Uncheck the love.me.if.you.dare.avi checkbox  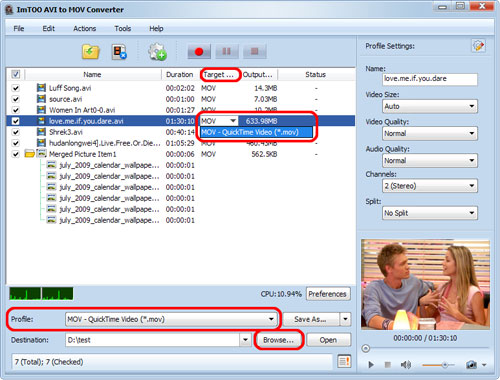[16, 121]
